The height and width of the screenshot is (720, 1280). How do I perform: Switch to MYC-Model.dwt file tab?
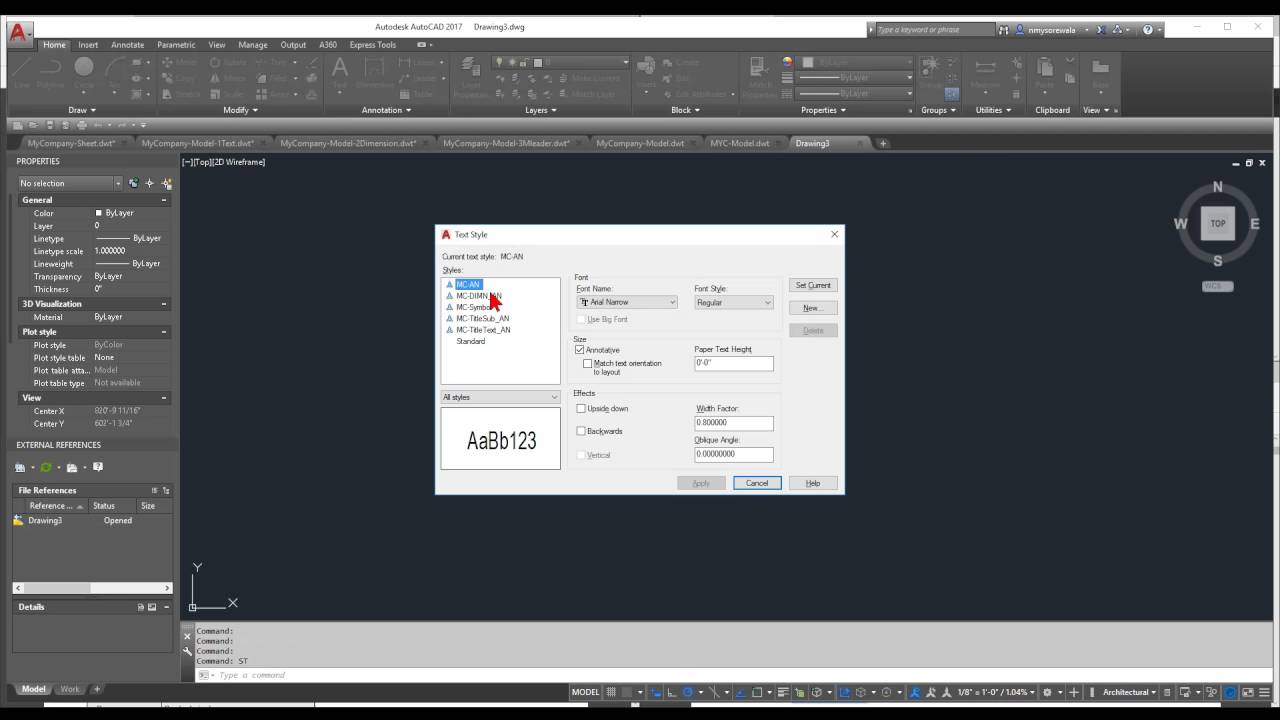[740, 143]
